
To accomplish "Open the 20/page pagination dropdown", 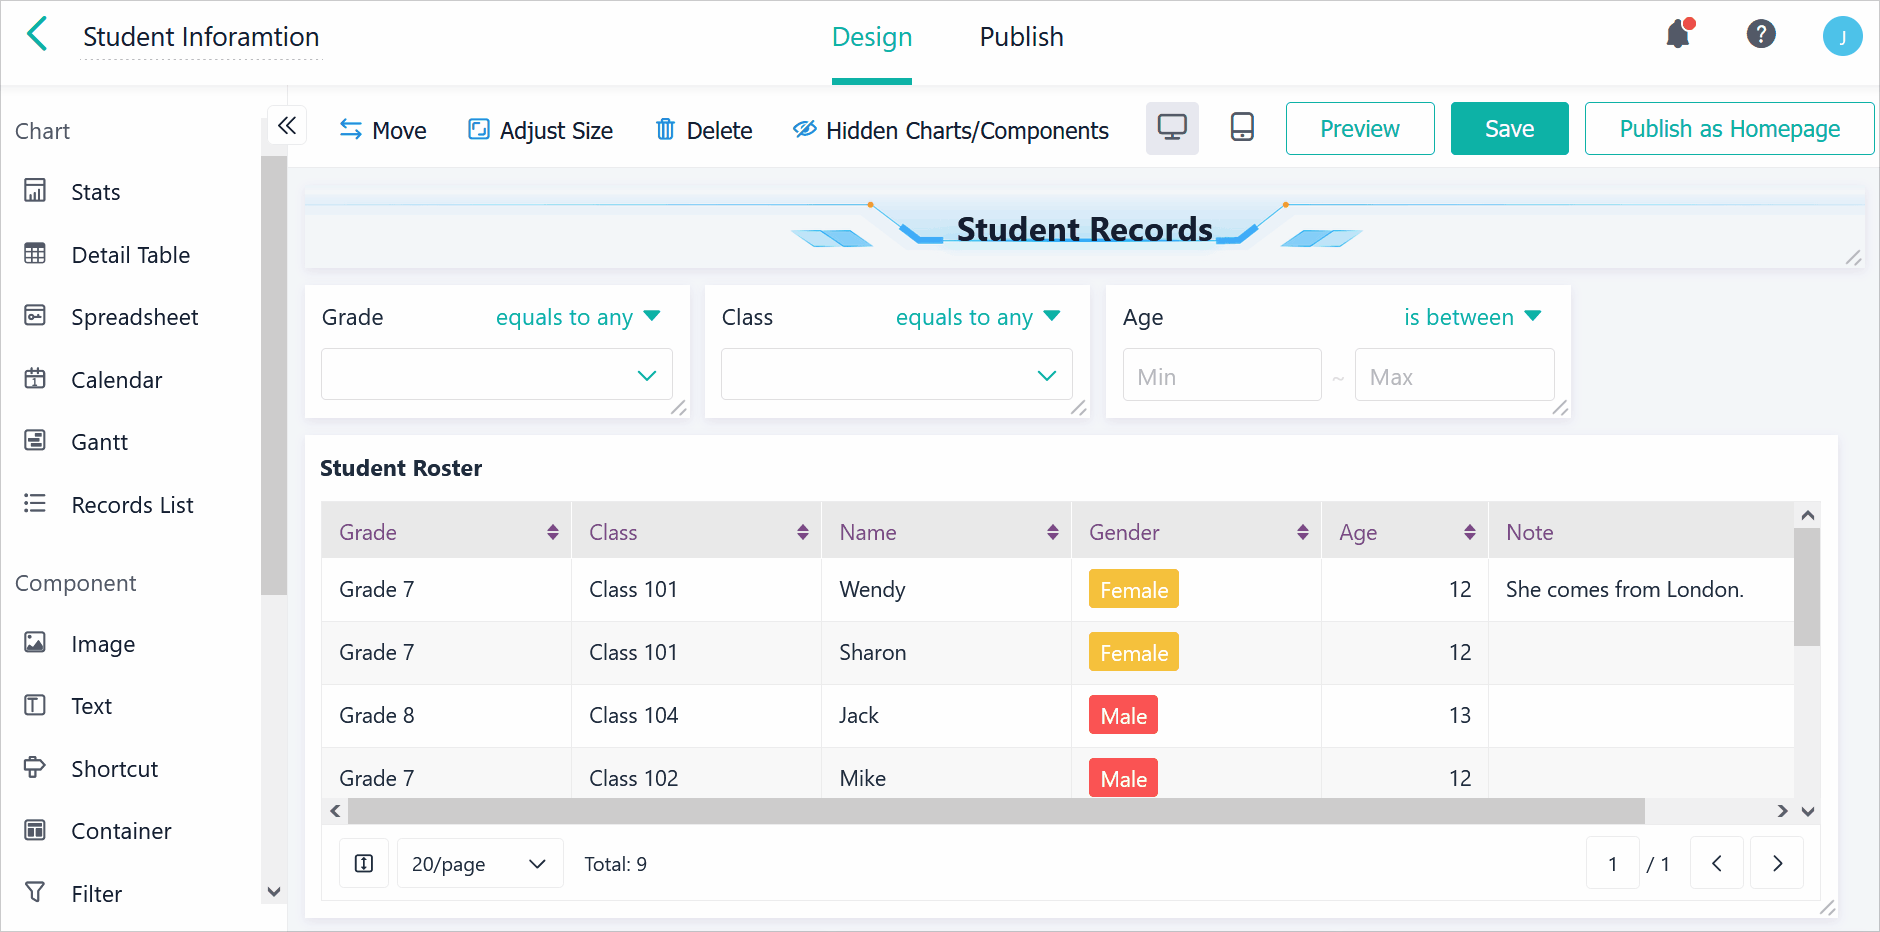I will tap(480, 863).
